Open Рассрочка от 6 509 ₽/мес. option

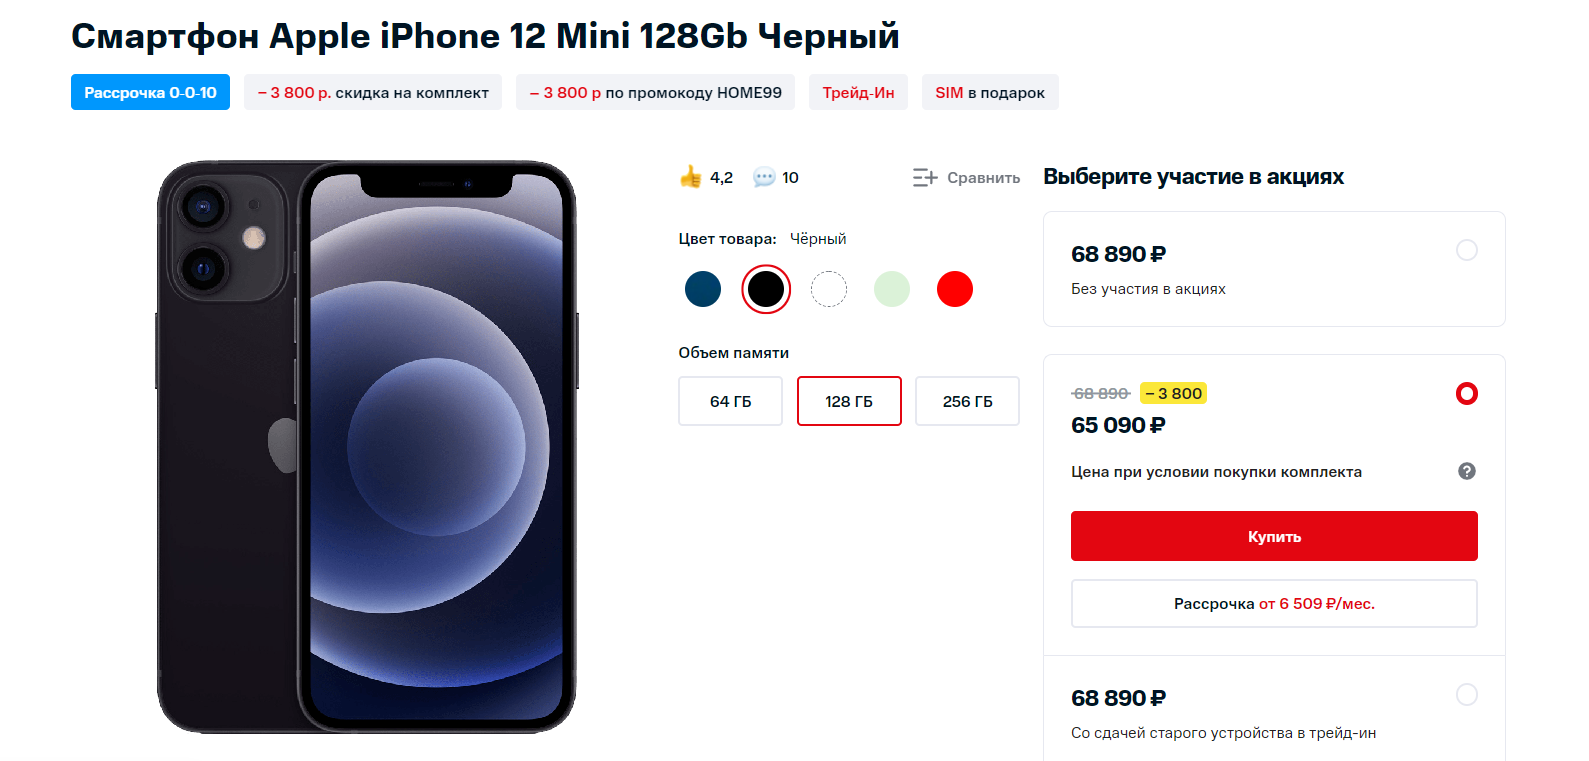click(x=1274, y=604)
